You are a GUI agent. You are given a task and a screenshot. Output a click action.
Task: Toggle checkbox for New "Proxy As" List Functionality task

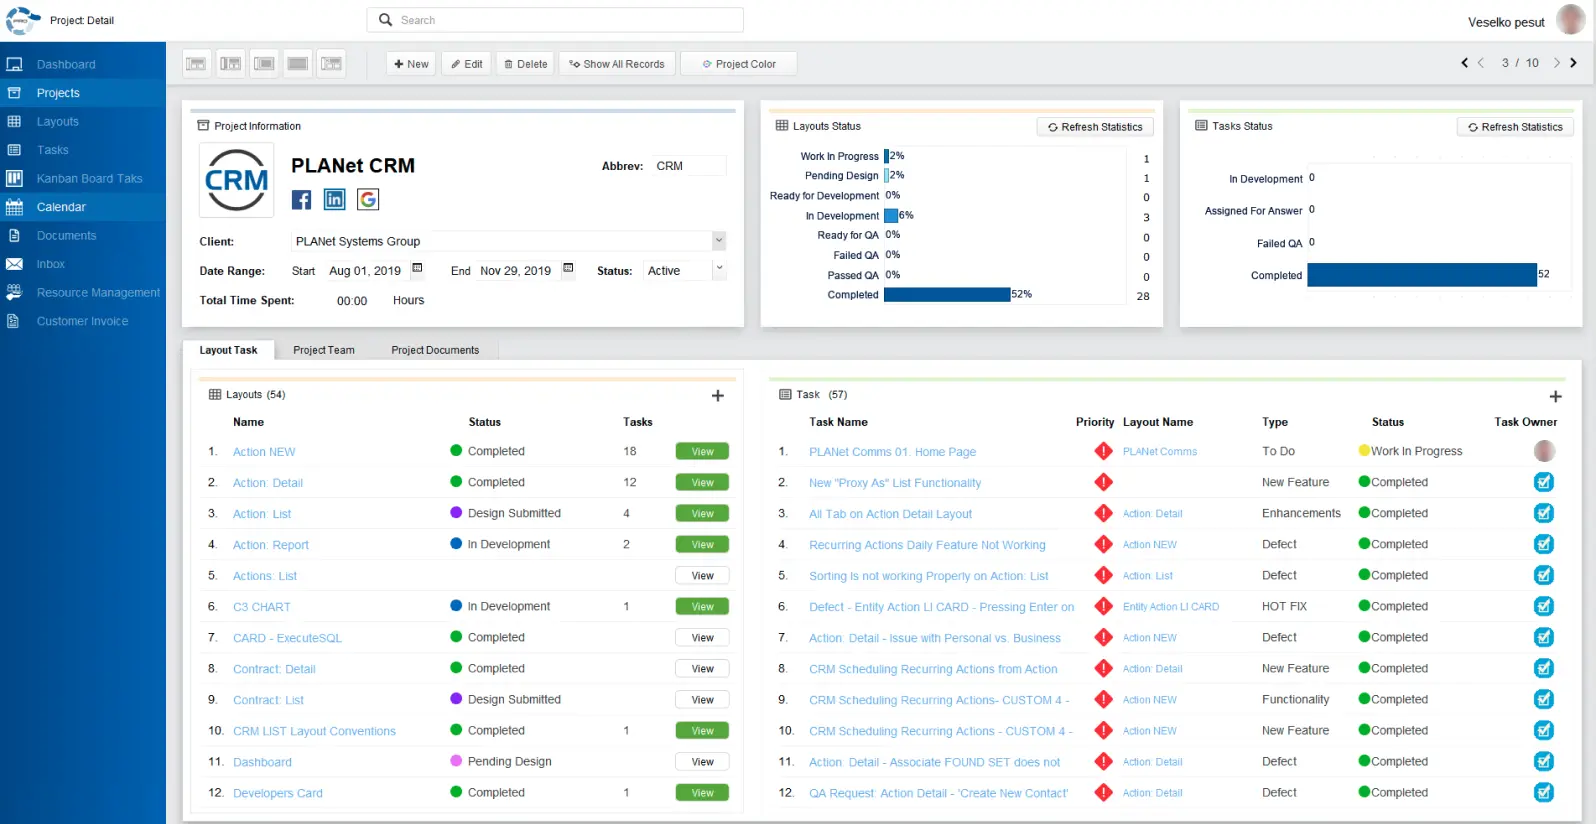[1544, 482]
